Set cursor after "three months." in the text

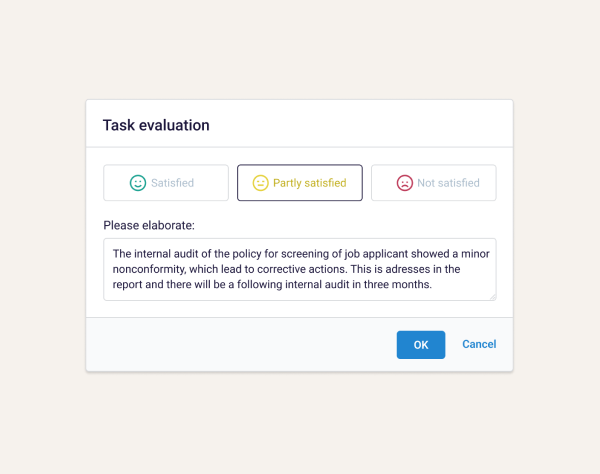432,284
